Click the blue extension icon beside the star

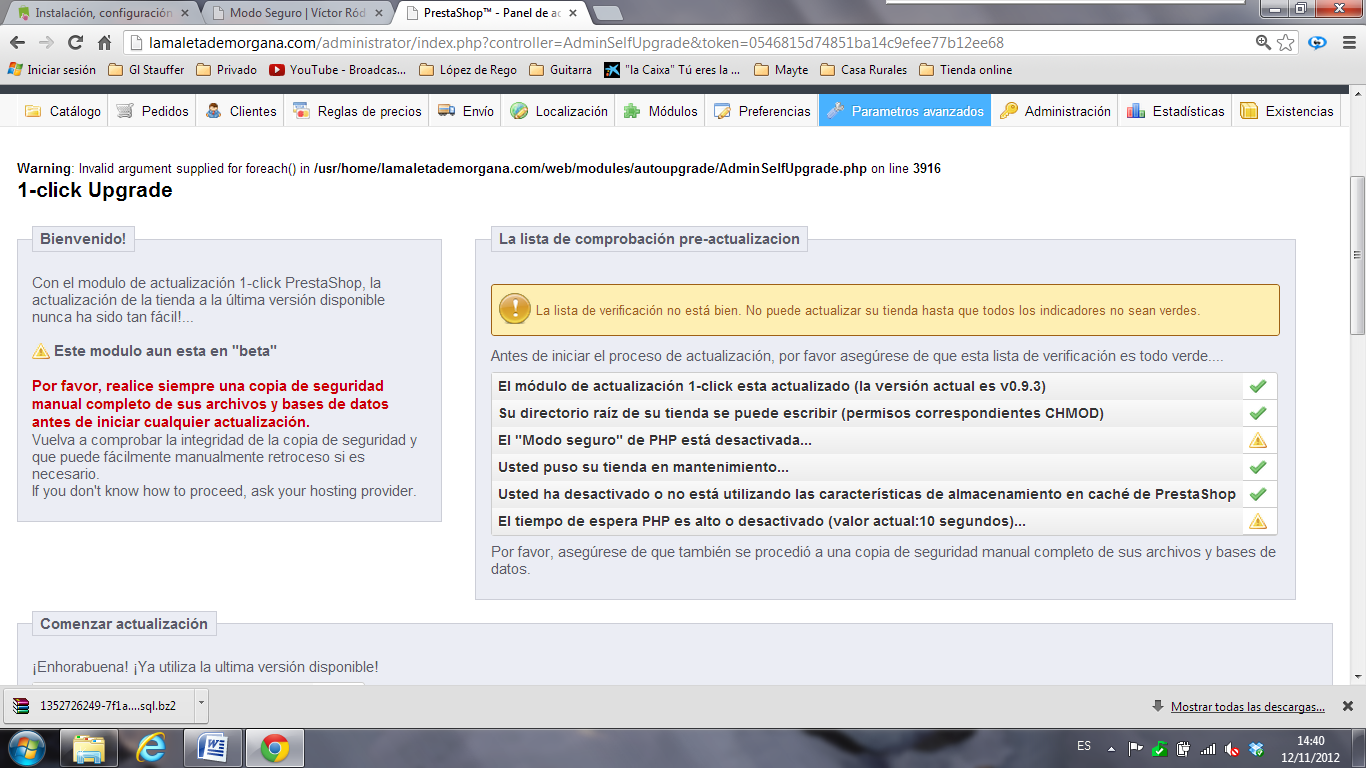(1318, 43)
